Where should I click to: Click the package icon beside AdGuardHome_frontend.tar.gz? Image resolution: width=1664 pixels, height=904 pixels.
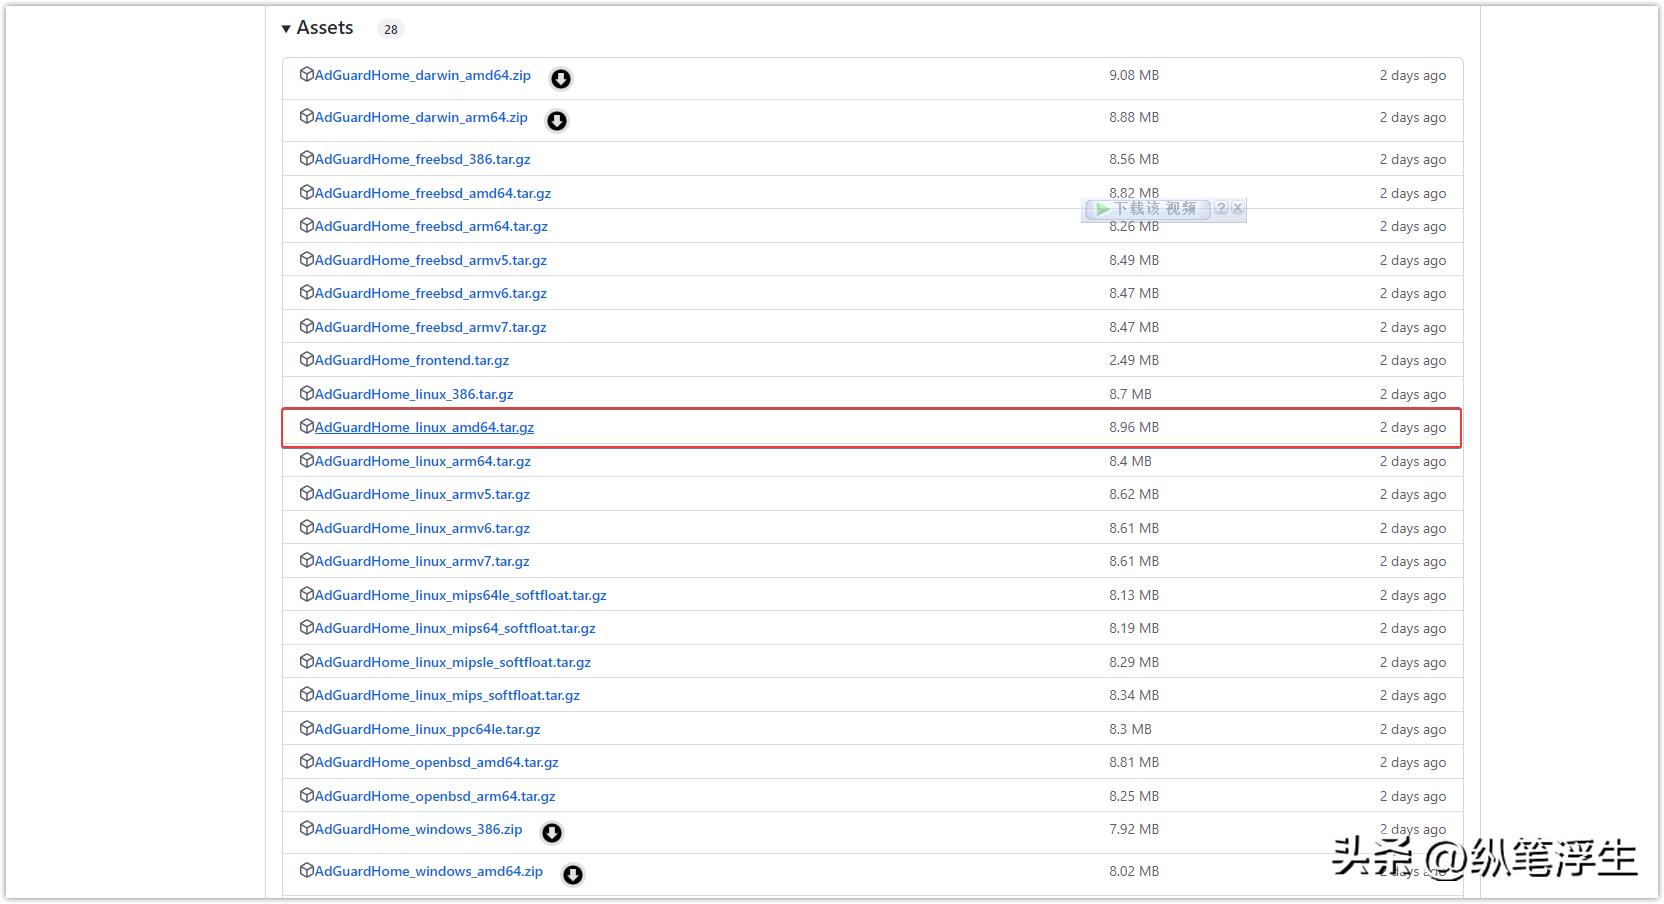pyautogui.click(x=306, y=359)
